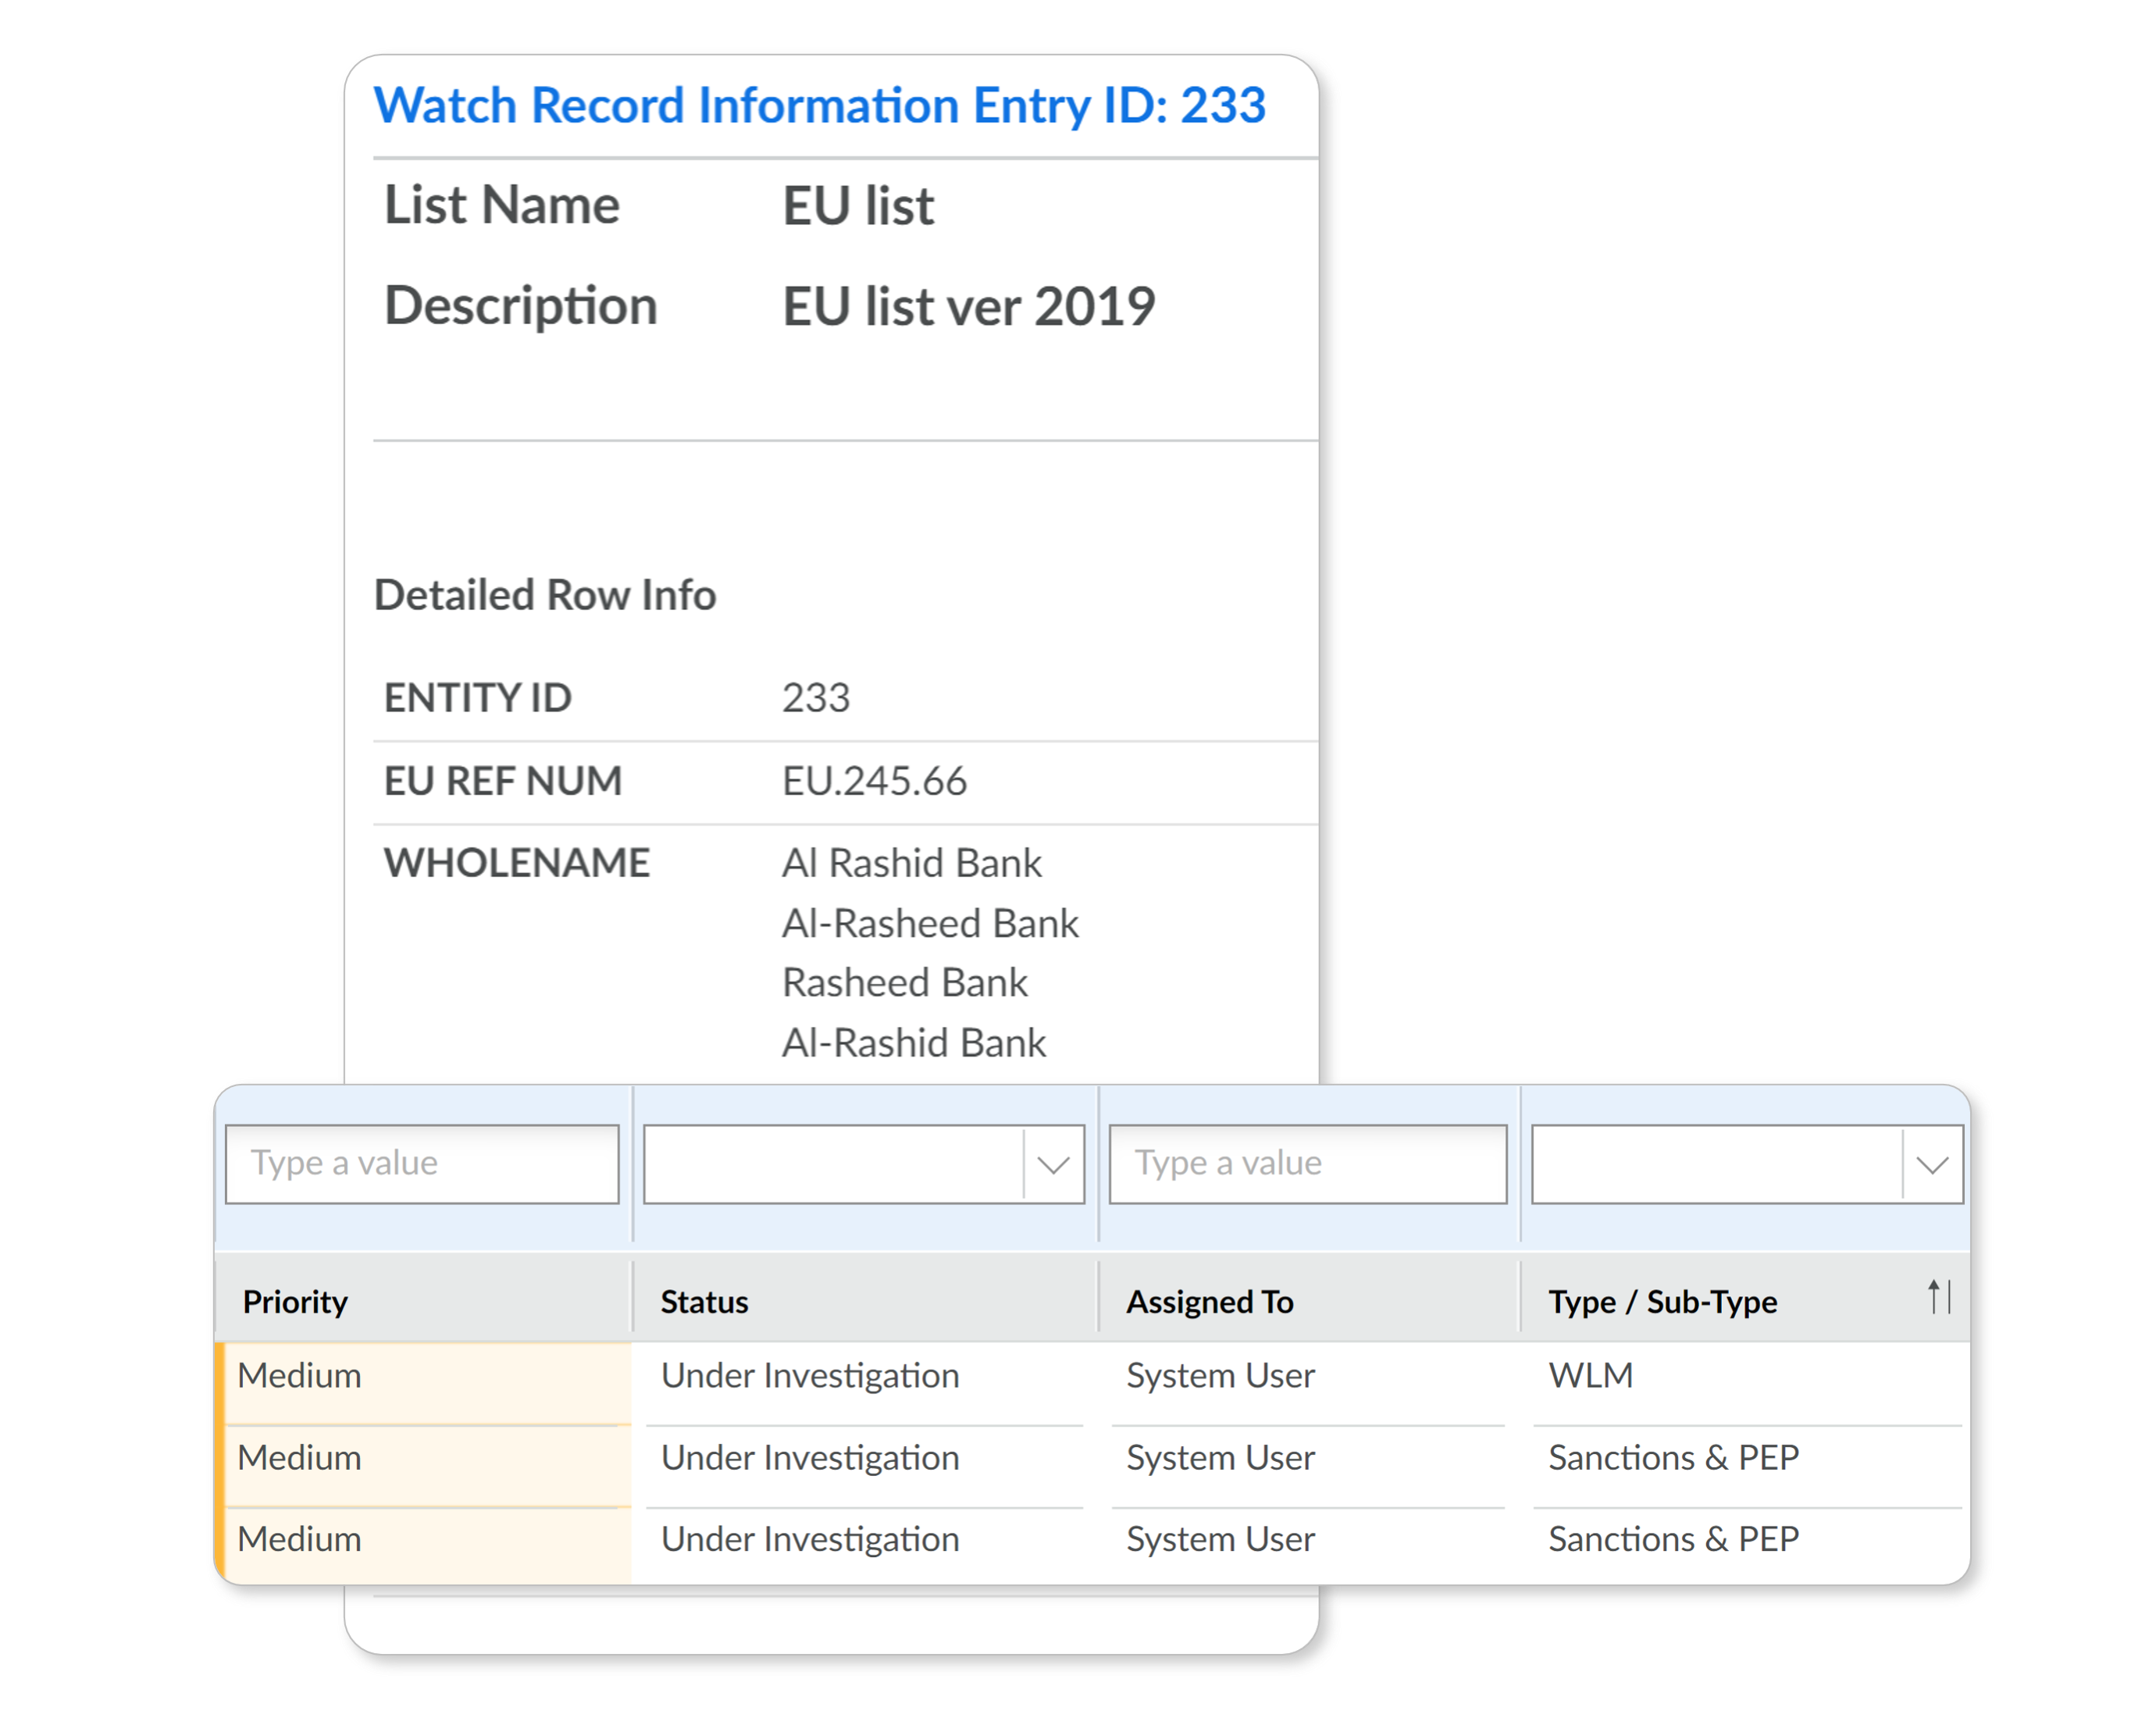
Task: Click Under Investigation in the second row
Action: point(809,1458)
